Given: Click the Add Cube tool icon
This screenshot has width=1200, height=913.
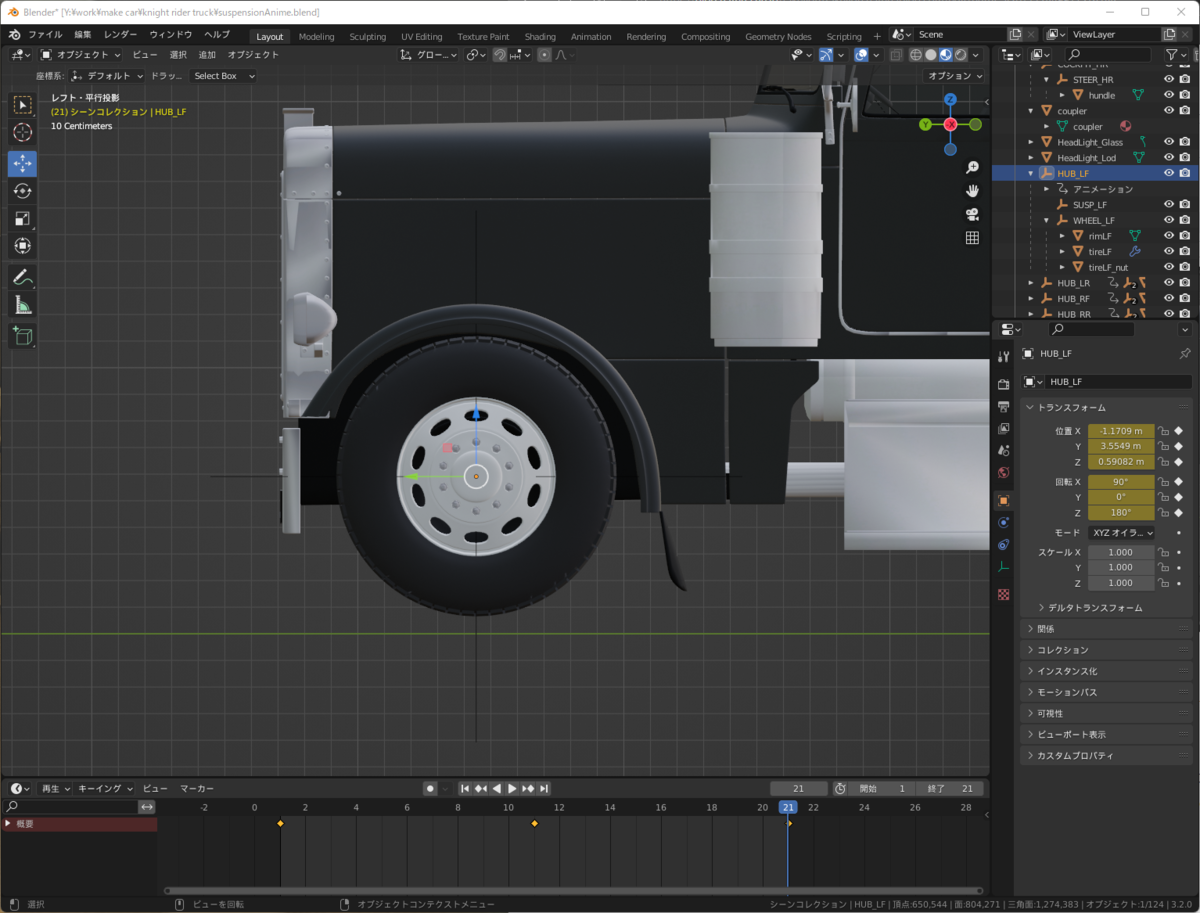Looking at the screenshot, I should (x=22, y=336).
